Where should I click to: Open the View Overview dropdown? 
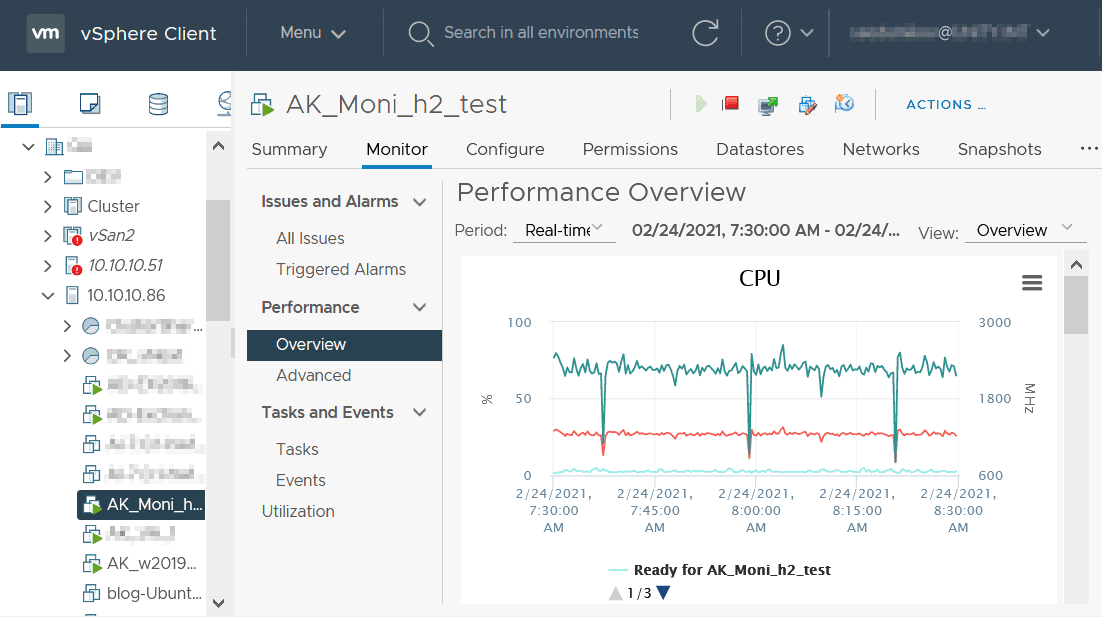(1024, 230)
